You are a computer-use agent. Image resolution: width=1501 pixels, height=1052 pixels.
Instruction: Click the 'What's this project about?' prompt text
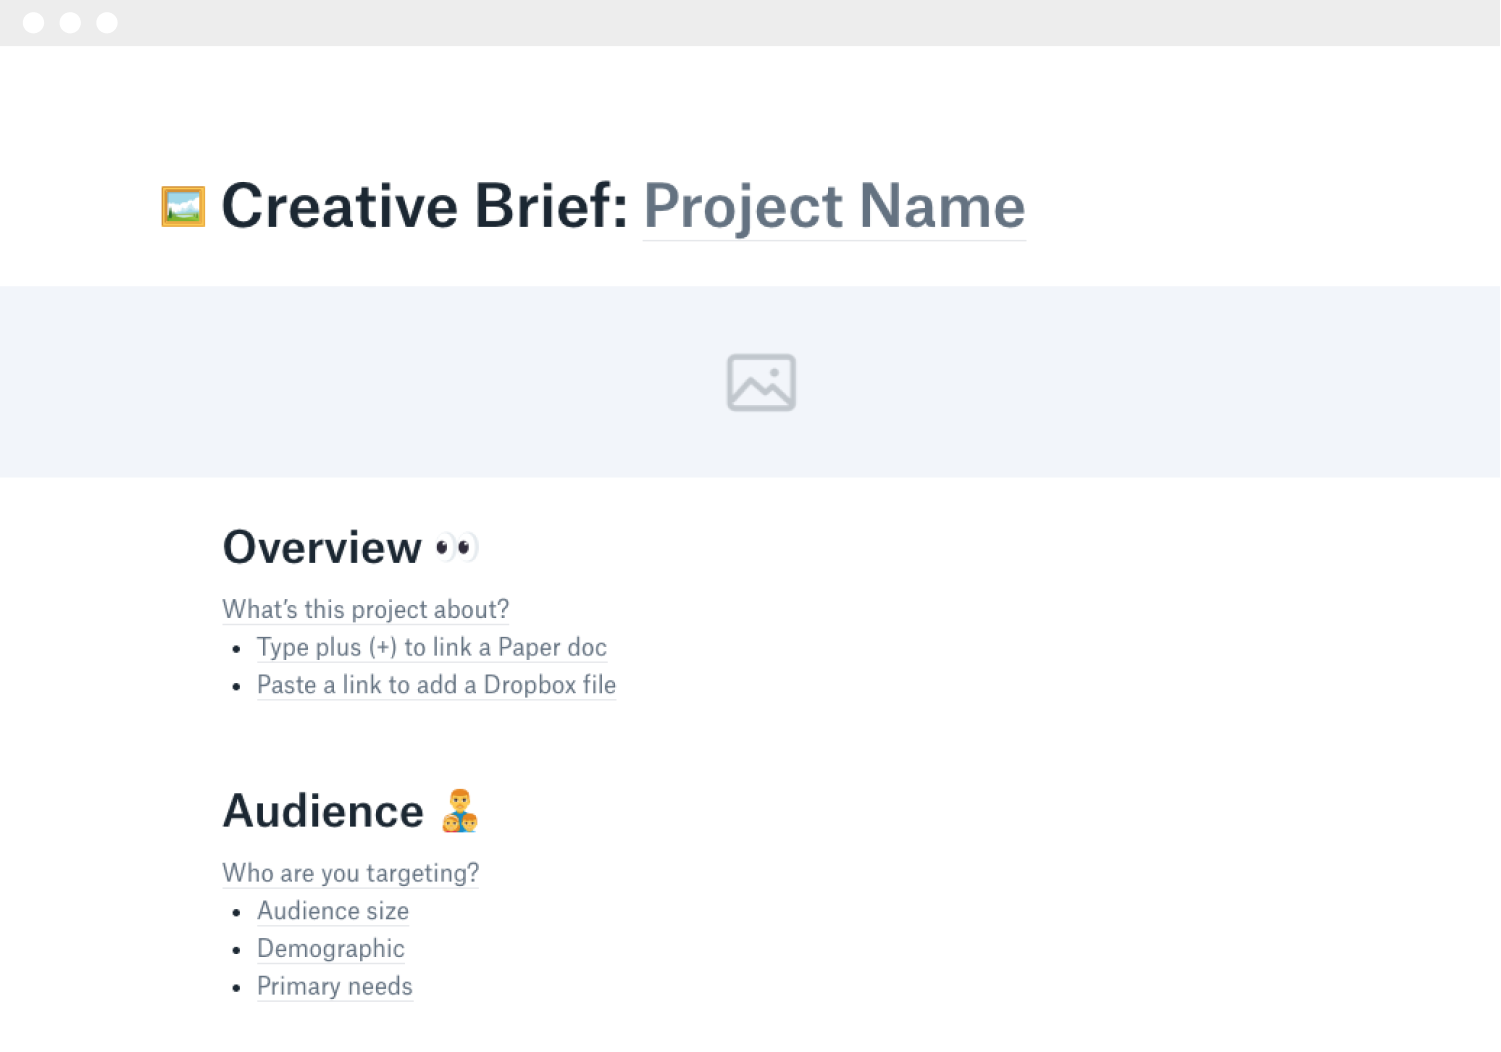(365, 610)
